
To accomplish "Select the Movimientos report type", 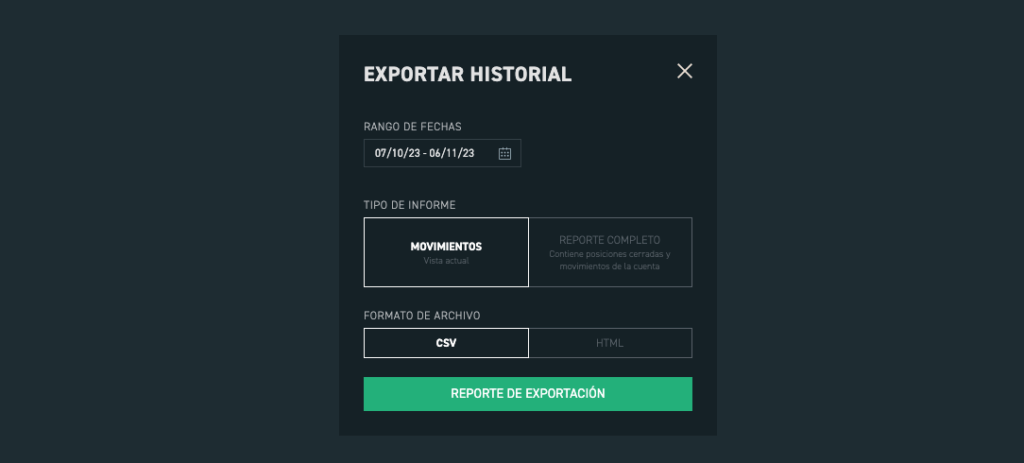I will [x=446, y=252].
